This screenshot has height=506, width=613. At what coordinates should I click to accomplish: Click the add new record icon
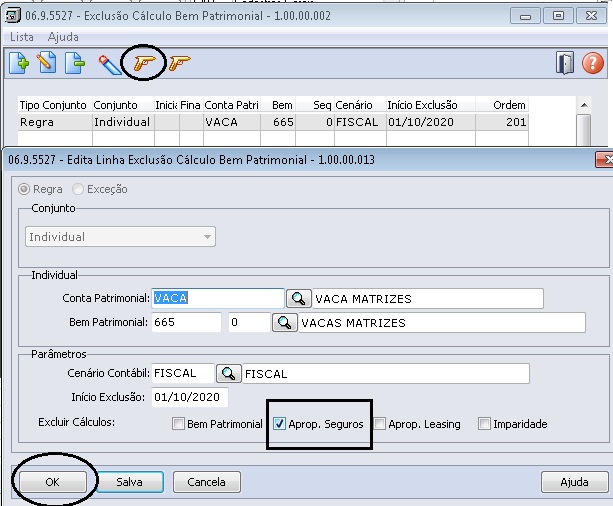click(19, 63)
